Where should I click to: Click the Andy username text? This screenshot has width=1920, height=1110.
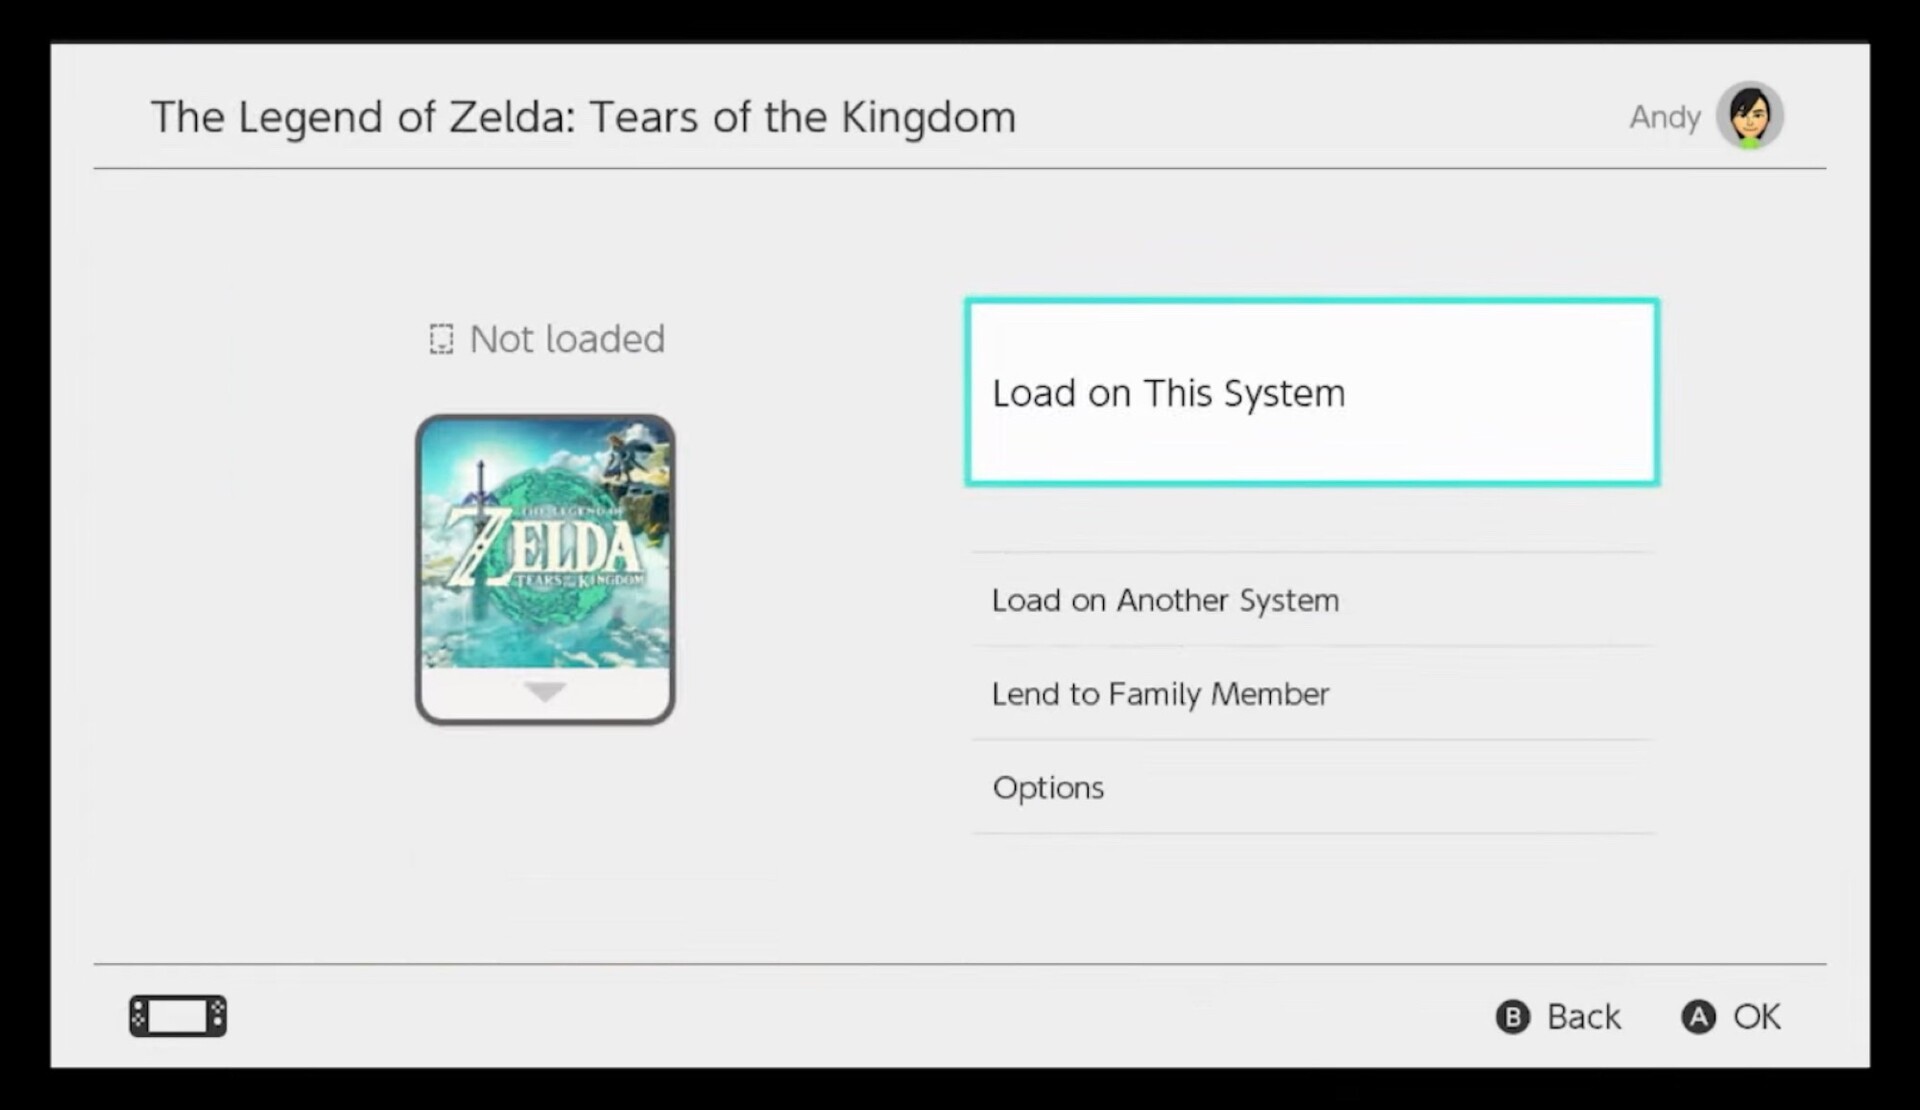(1665, 117)
